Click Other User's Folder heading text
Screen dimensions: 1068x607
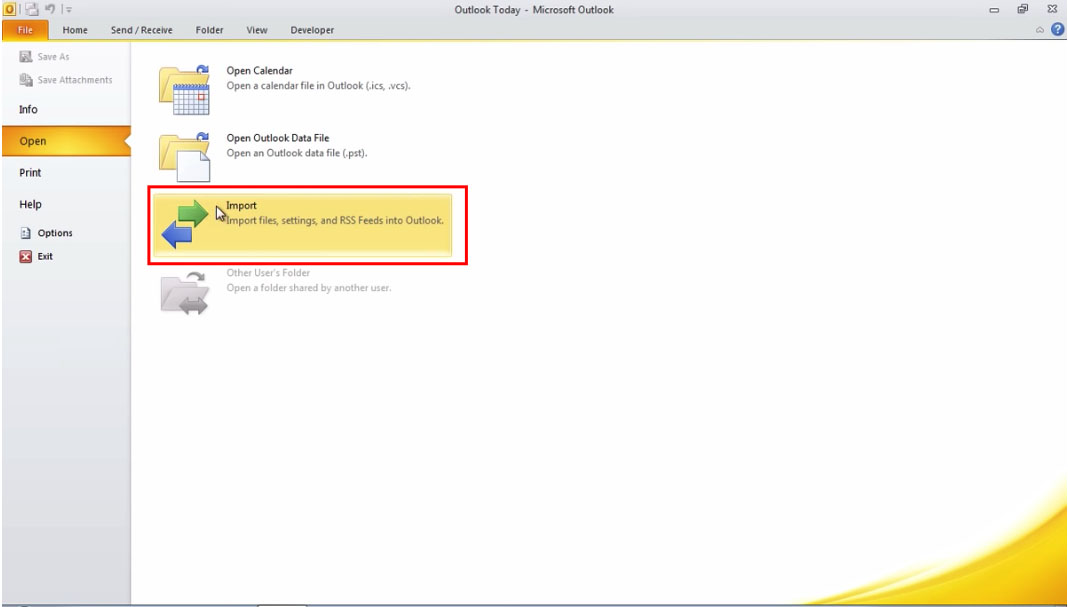268,273
